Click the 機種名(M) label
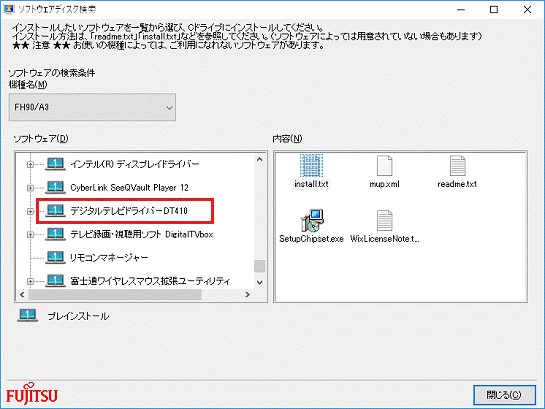 click(28, 84)
